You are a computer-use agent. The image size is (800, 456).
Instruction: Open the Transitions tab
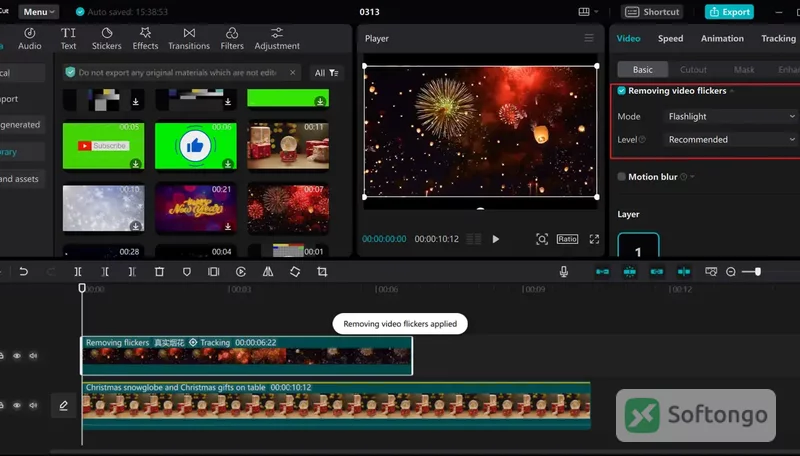pyautogui.click(x=189, y=39)
